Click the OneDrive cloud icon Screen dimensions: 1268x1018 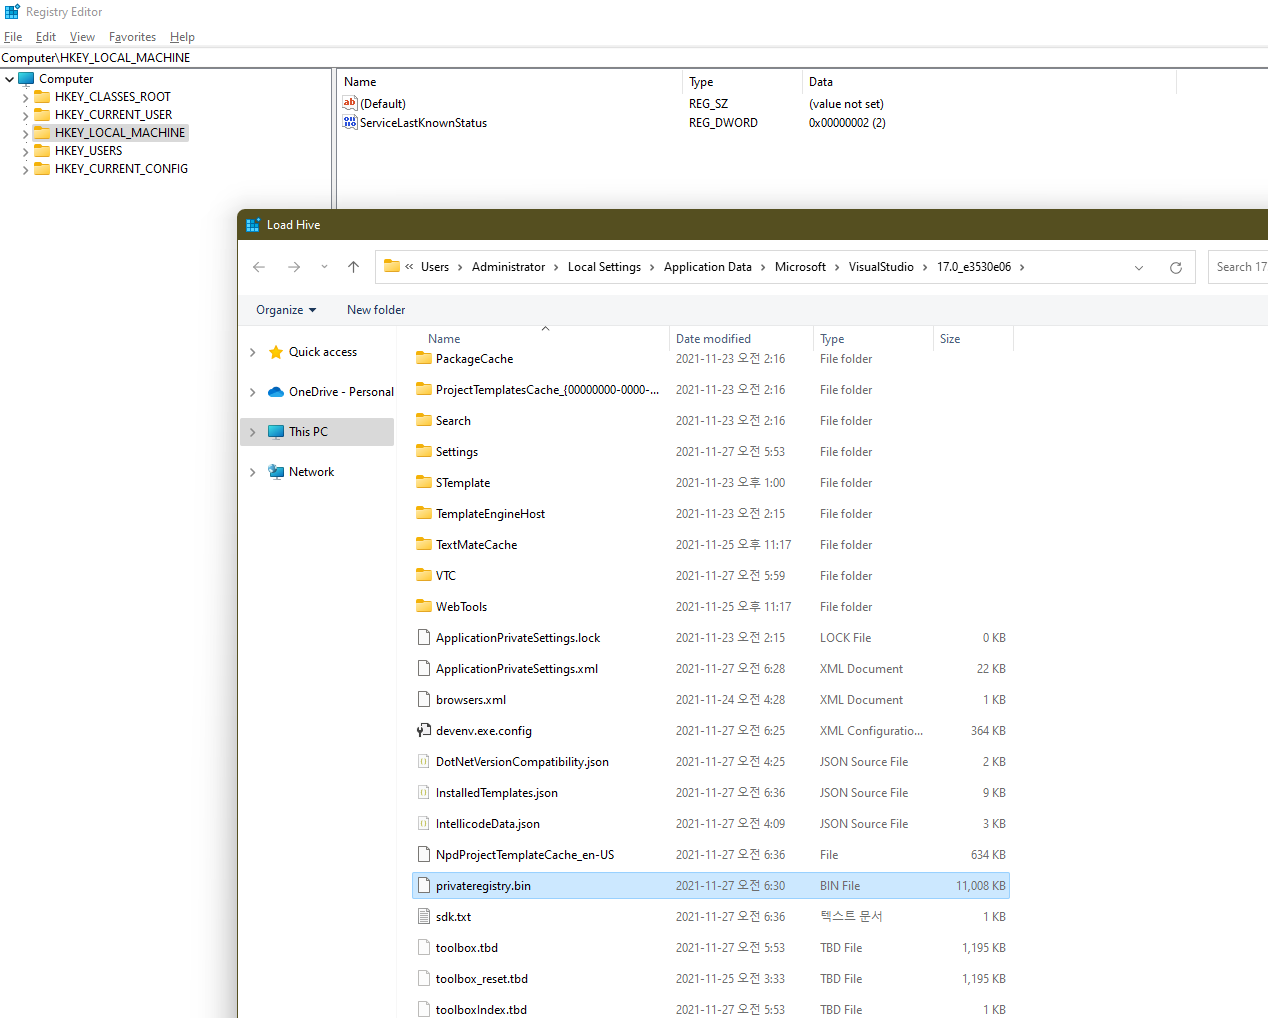coord(276,392)
